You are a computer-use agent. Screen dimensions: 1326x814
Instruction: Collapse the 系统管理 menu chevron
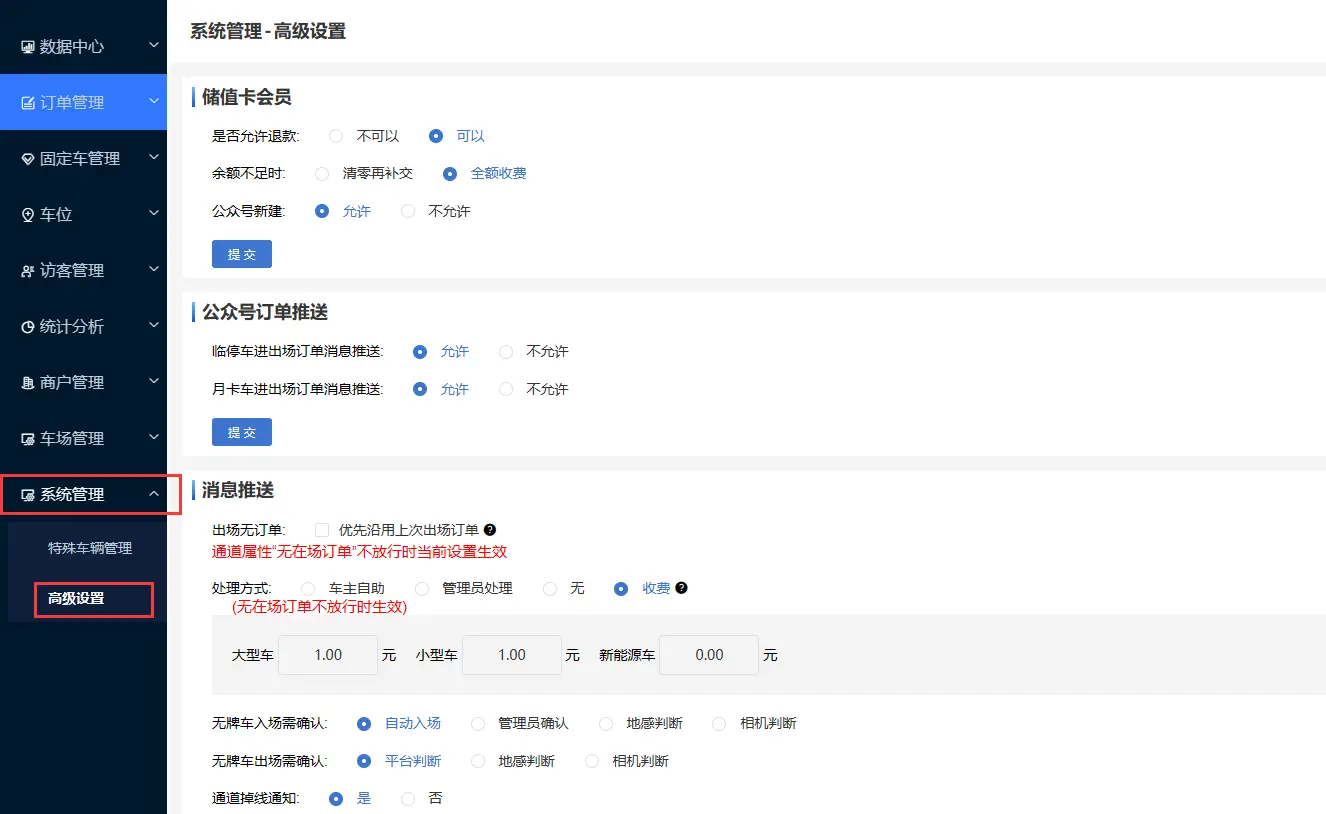pyautogui.click(x=153, y=494)
